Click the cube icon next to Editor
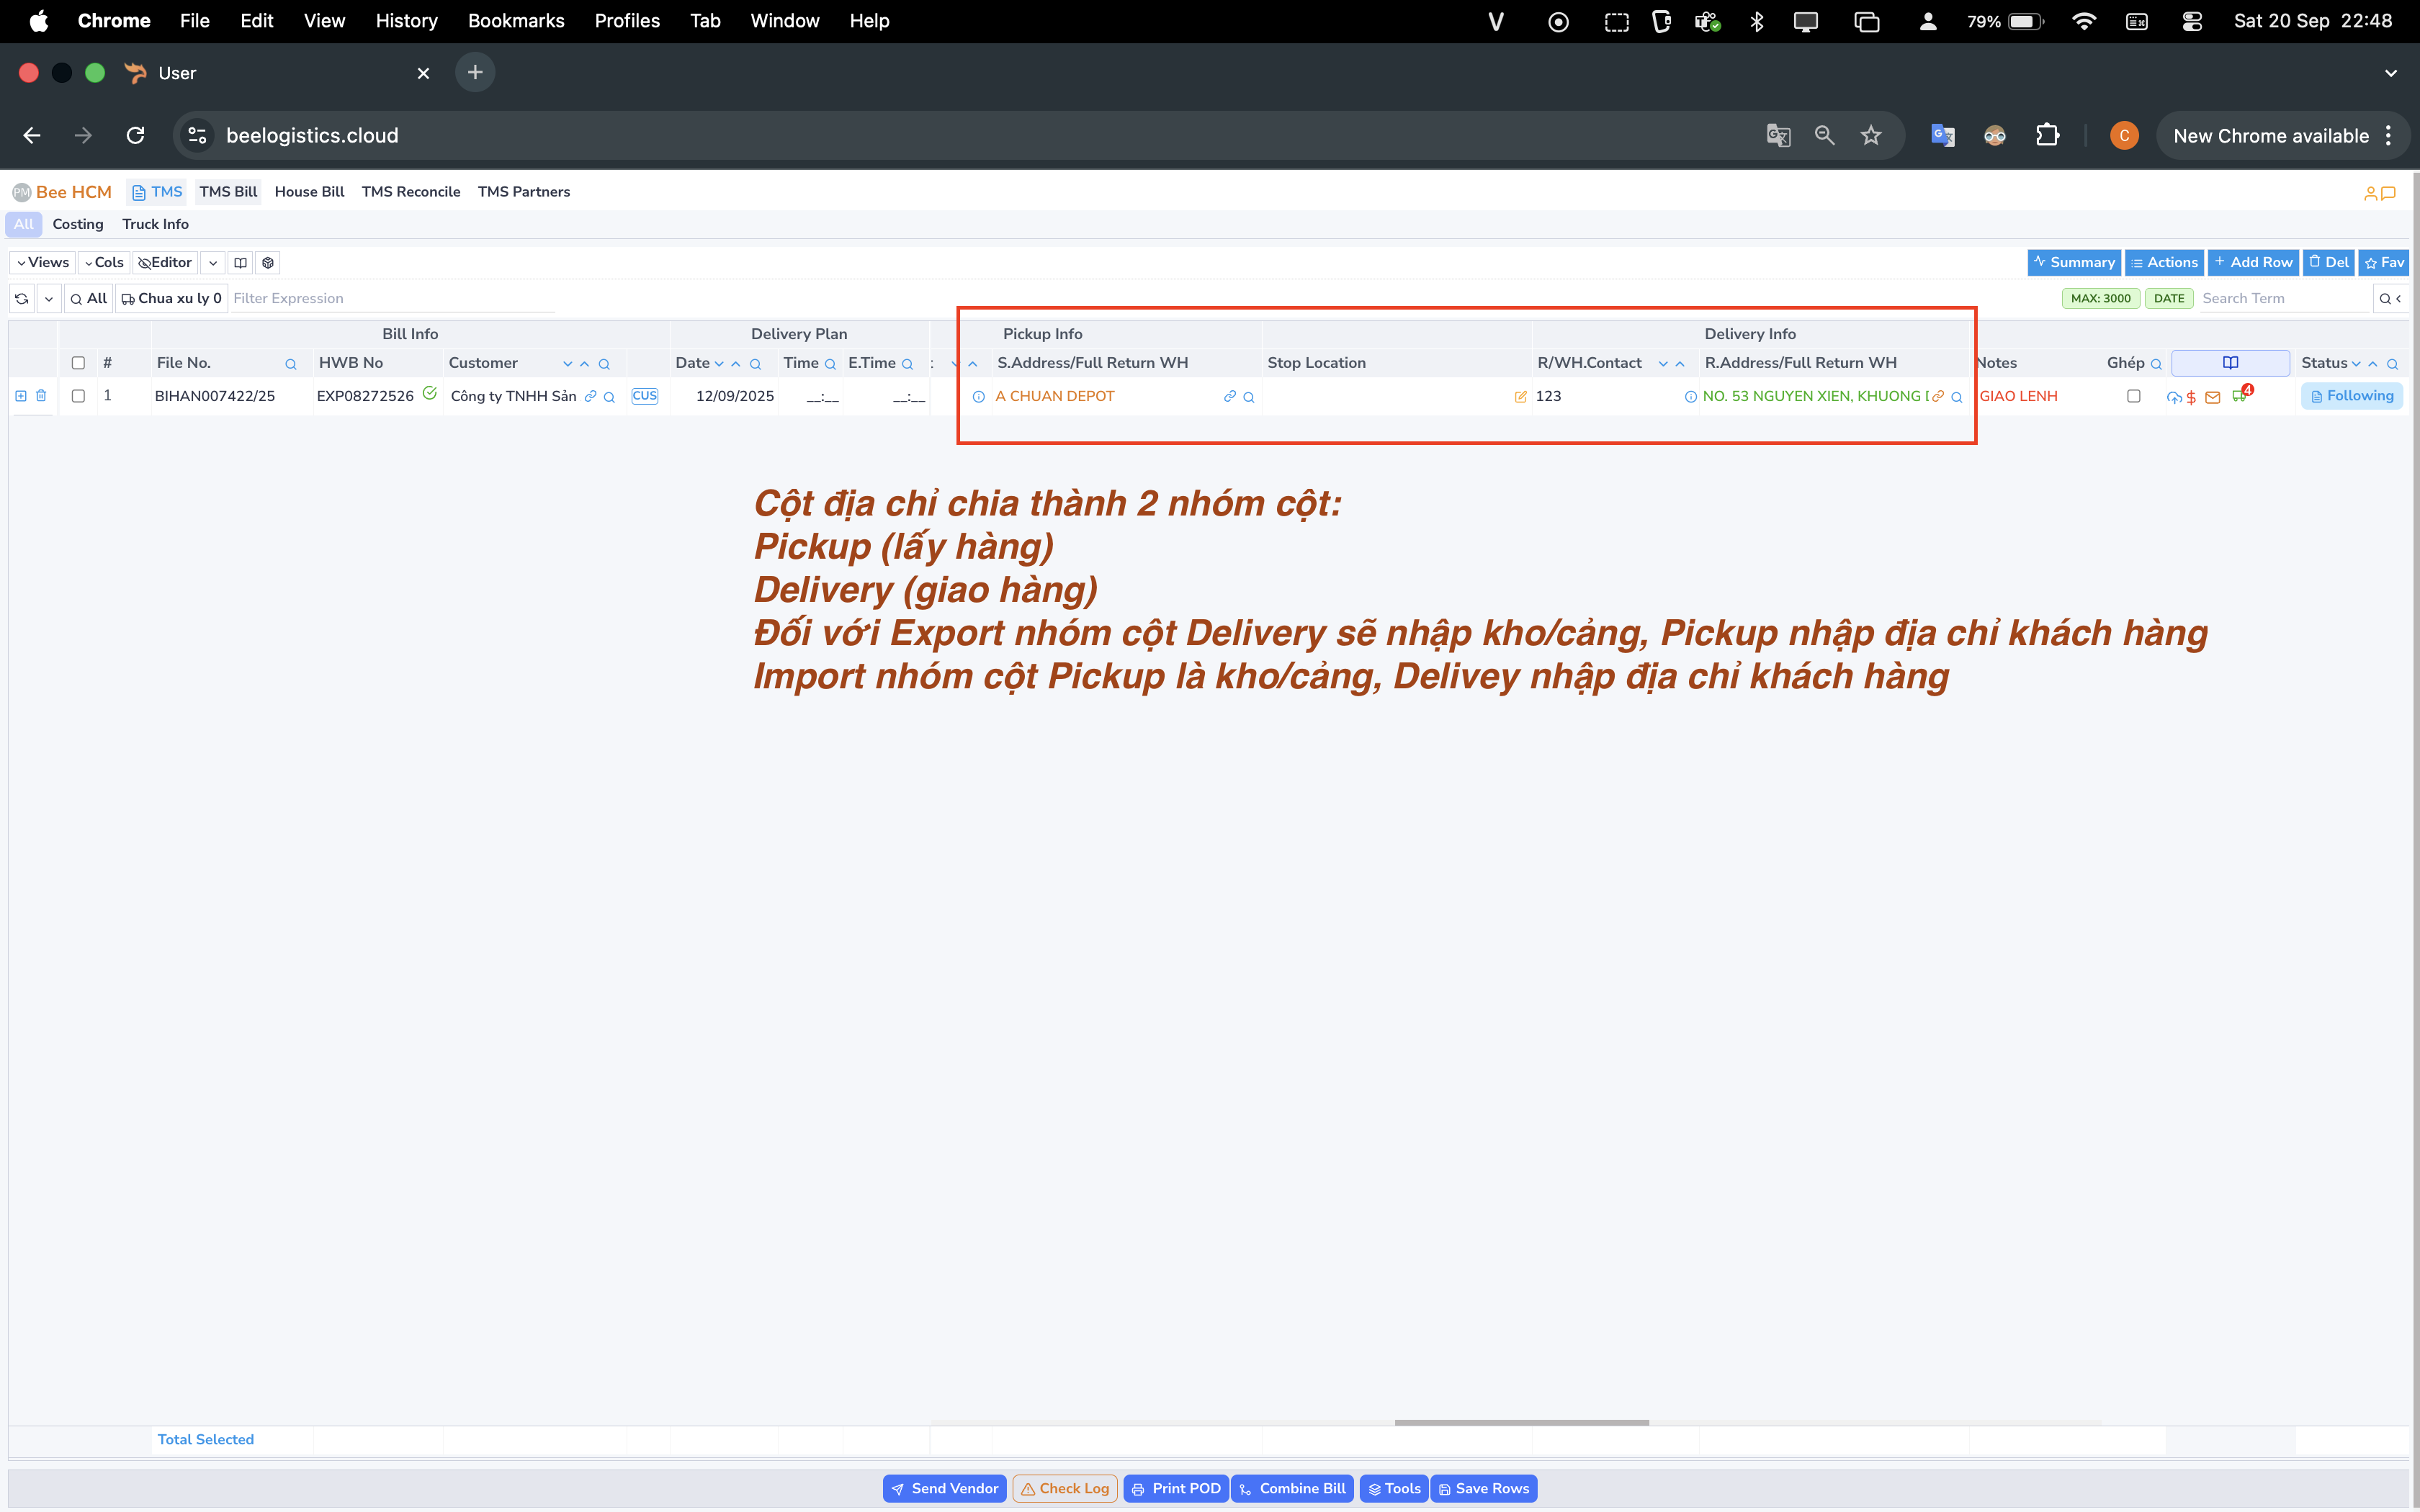 (x=268, y=263)
